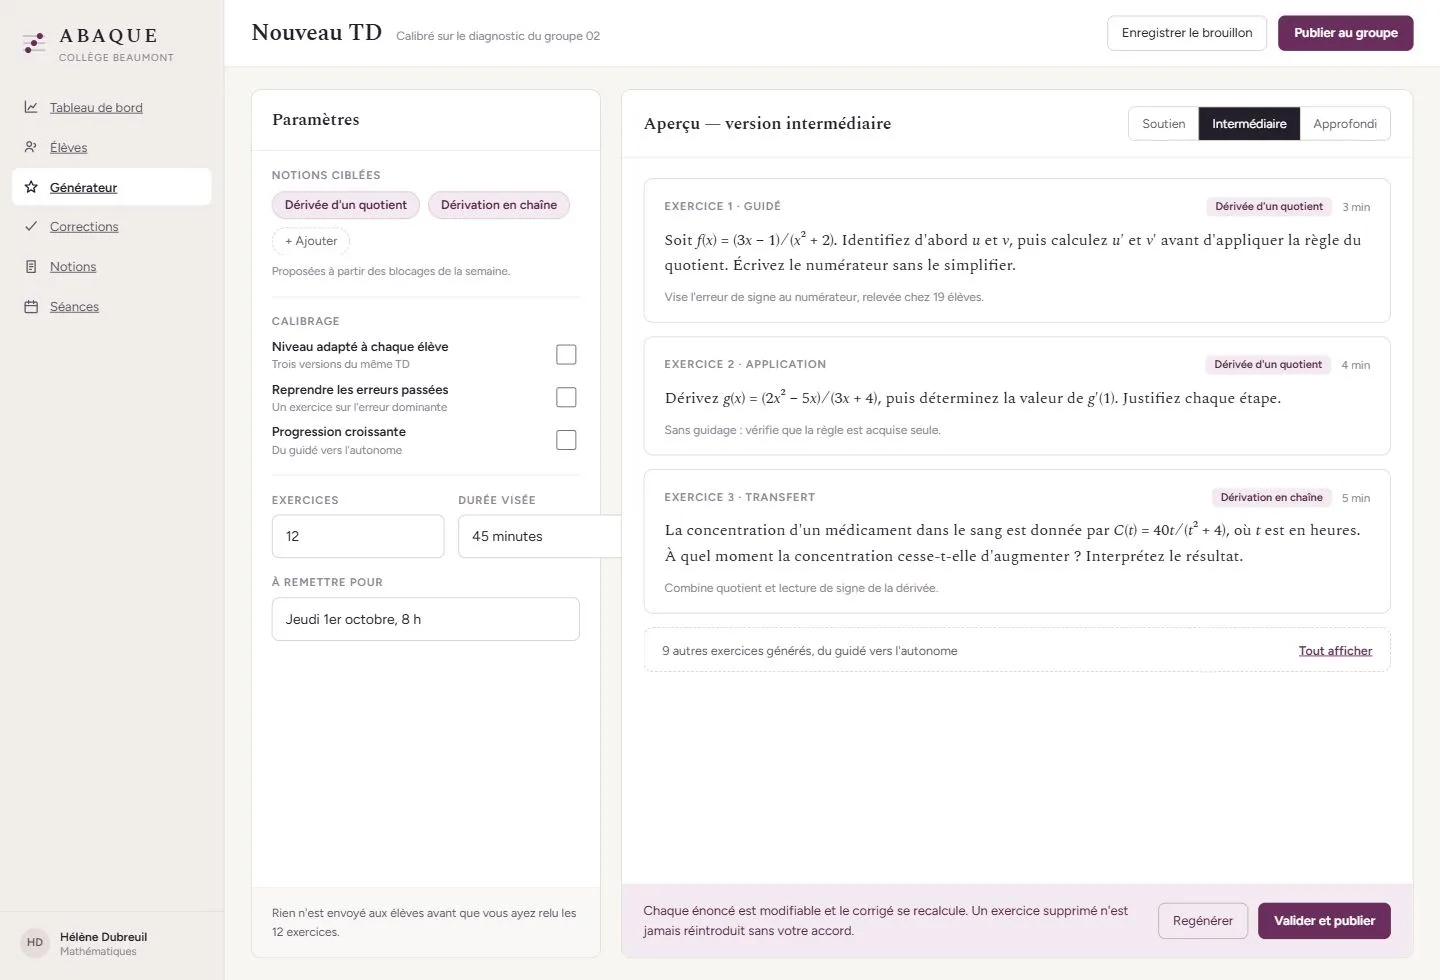The height and width of the screenshot is (980, 1440).
Task: Click the Exercice 2 statement text
Action: pyautogui.click(x=973, y=397)
